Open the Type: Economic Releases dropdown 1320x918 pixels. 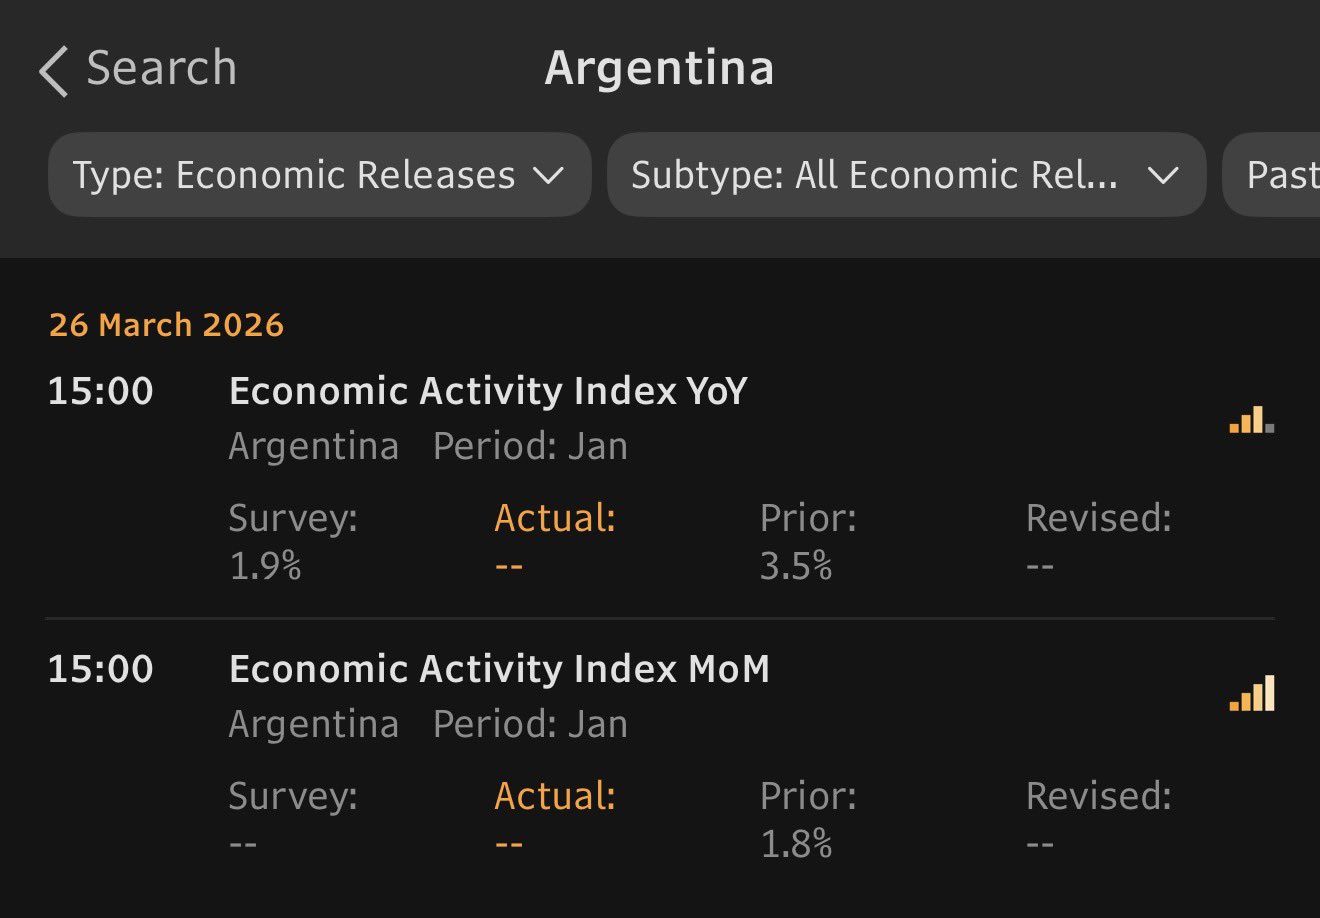[x=319, y=175]
